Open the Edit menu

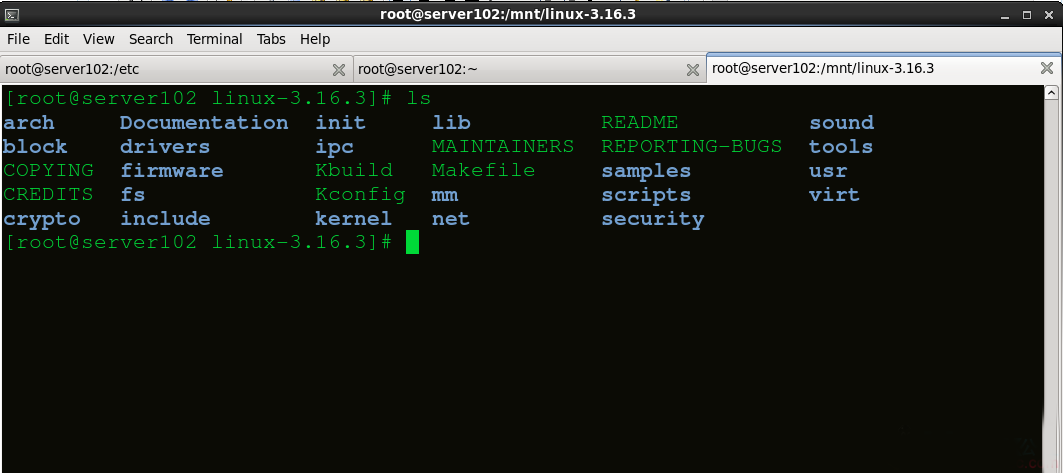(56, 39)
